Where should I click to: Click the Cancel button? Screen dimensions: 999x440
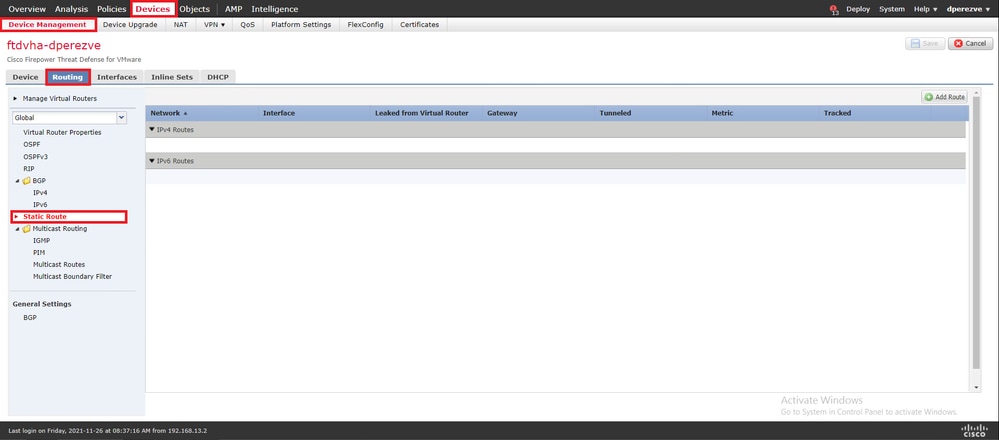tap(970, 43)
